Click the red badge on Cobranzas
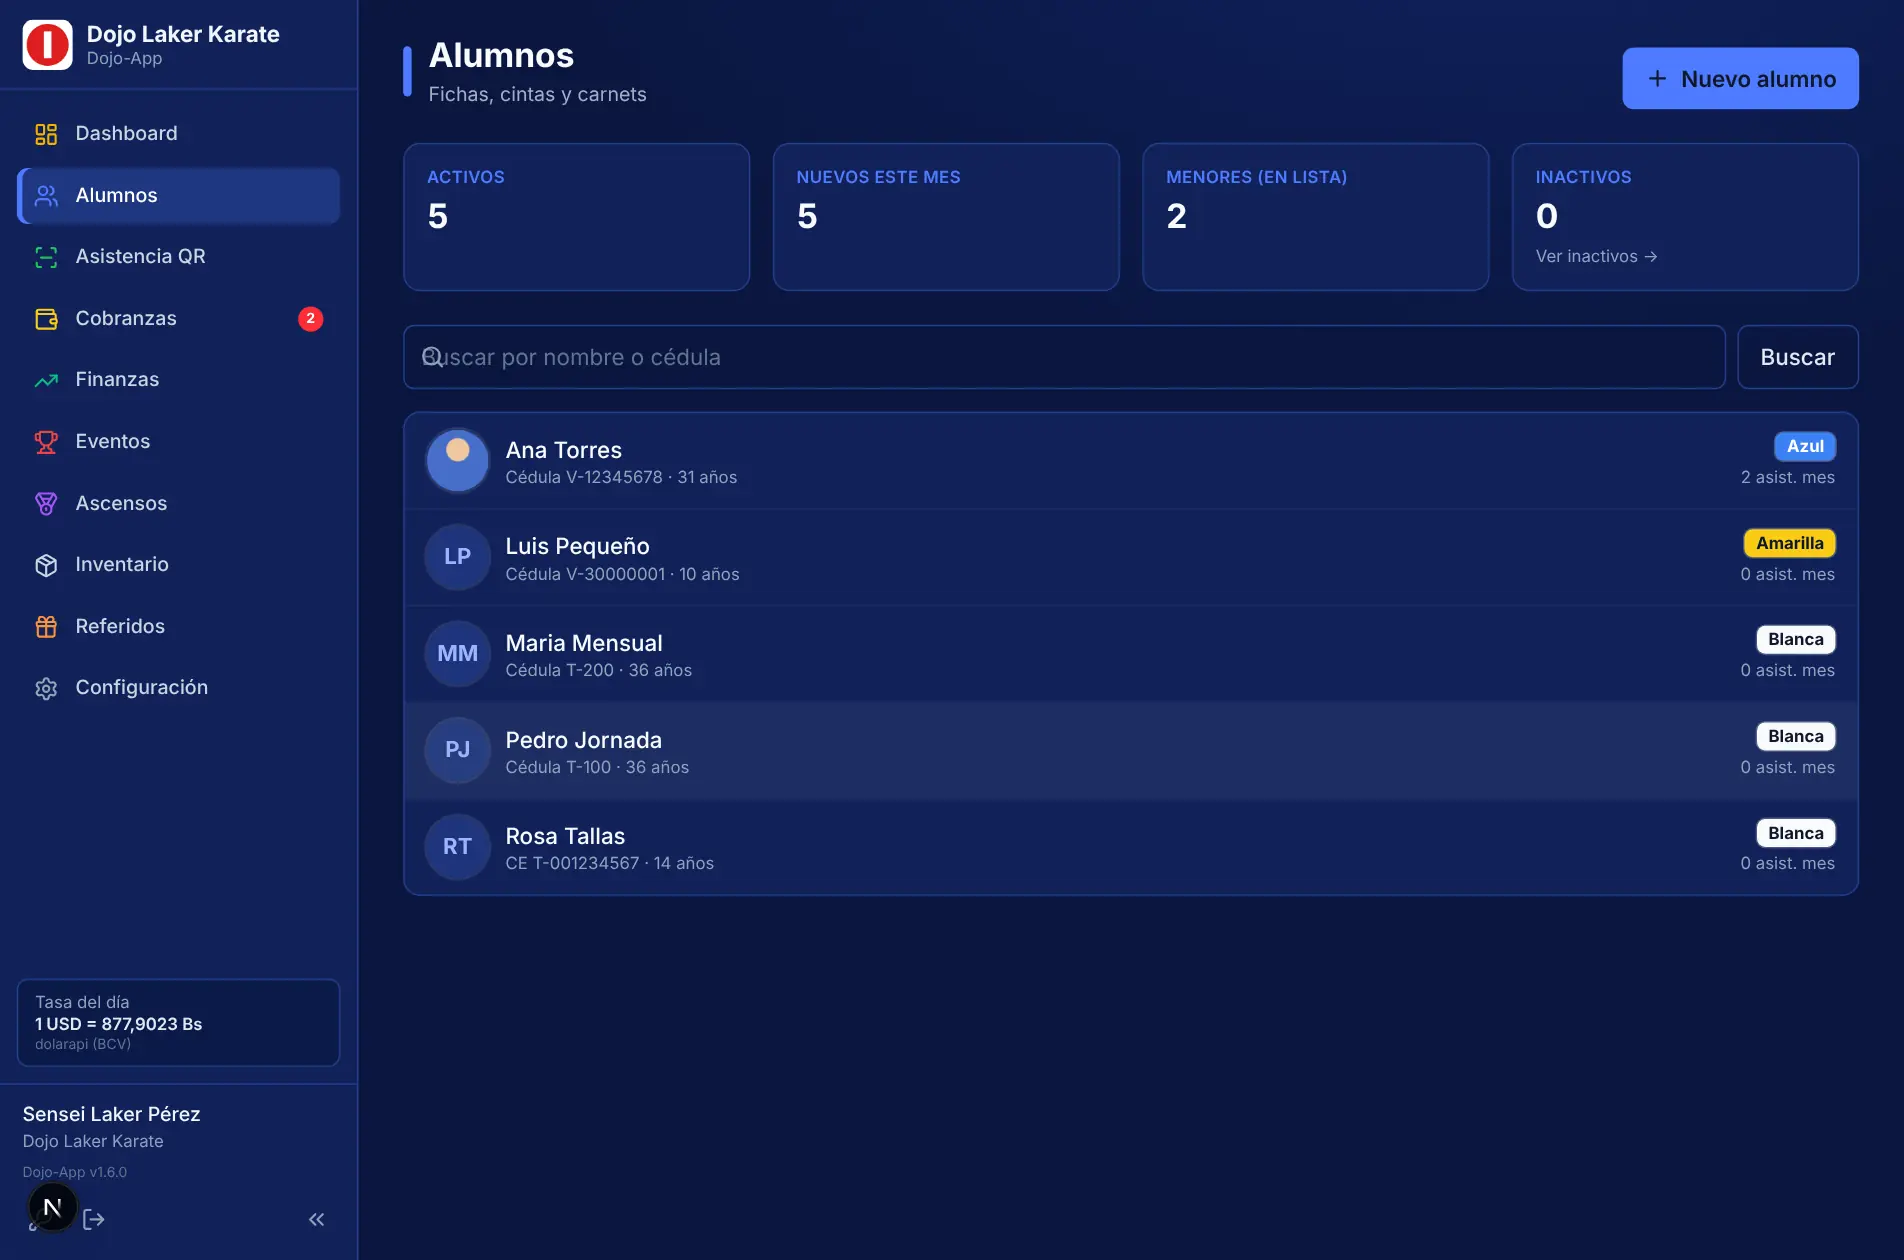The height and width of the screenshot is (1260, 1904). pos(310,319)
